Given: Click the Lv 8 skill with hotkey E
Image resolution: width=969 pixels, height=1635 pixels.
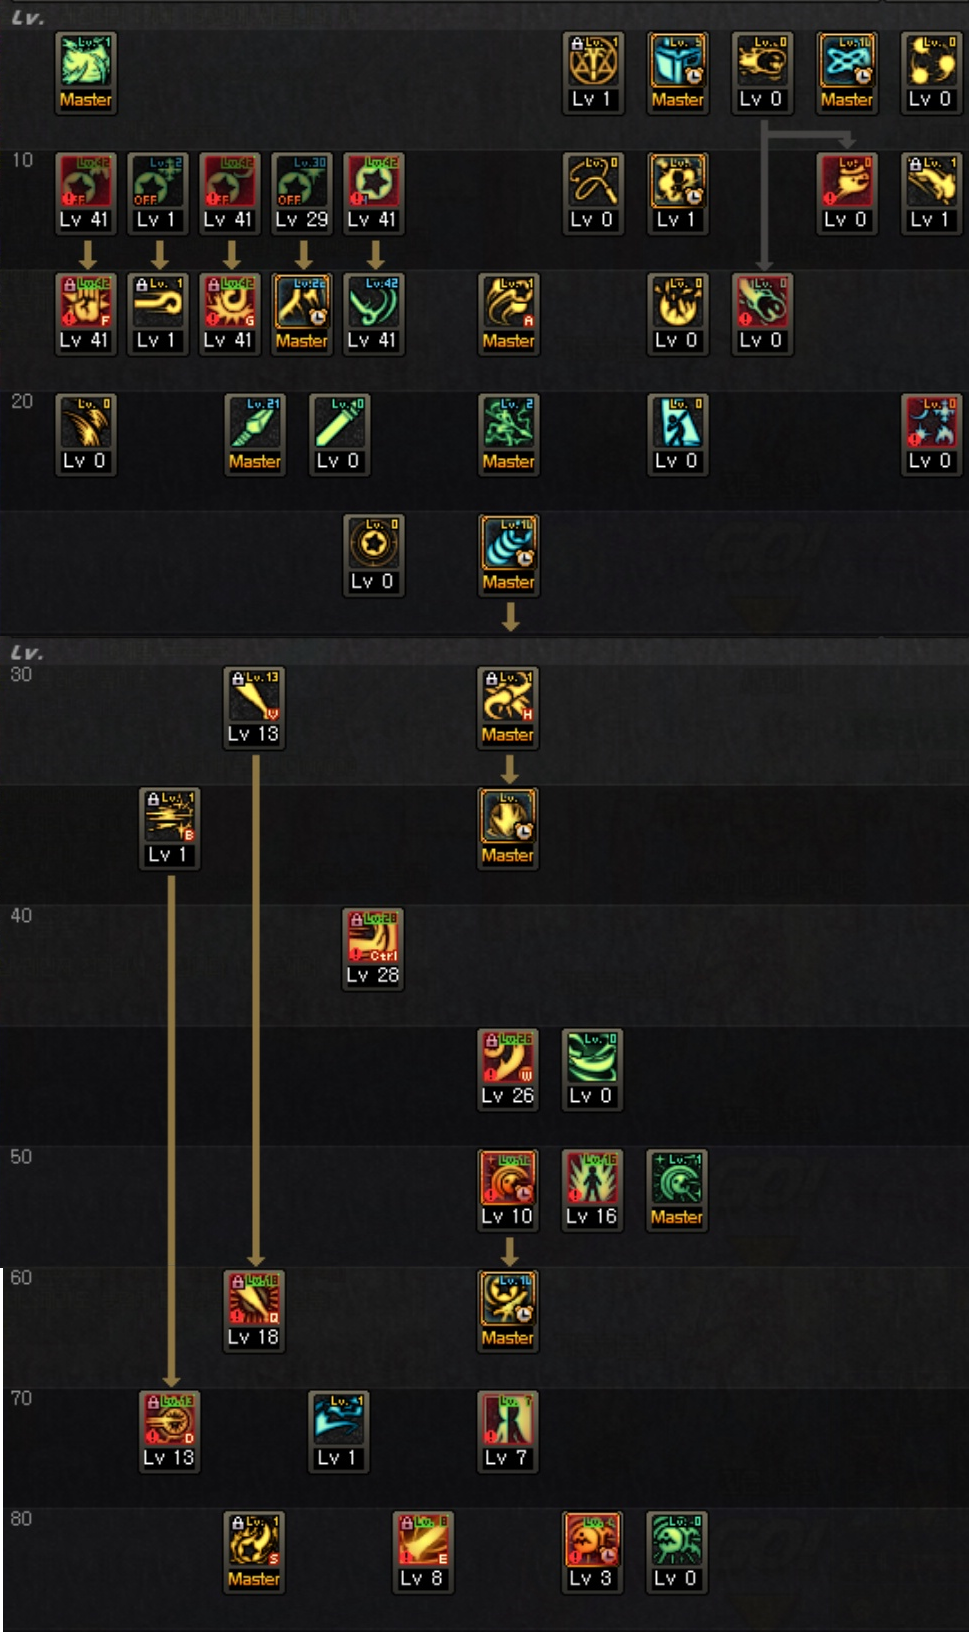Looking at the screenshot, I should pos(423,1542).
